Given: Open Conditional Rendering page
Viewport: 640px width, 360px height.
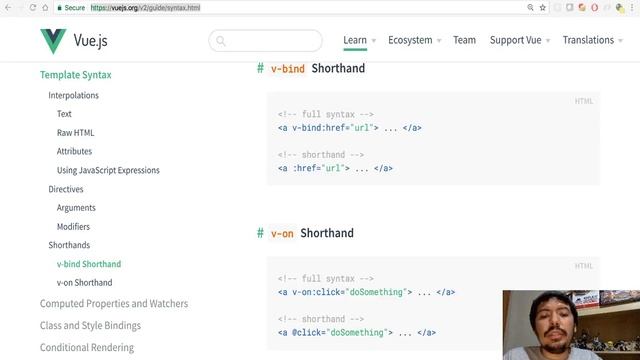Looking at the screenshot, I should (x=87, y=348).
